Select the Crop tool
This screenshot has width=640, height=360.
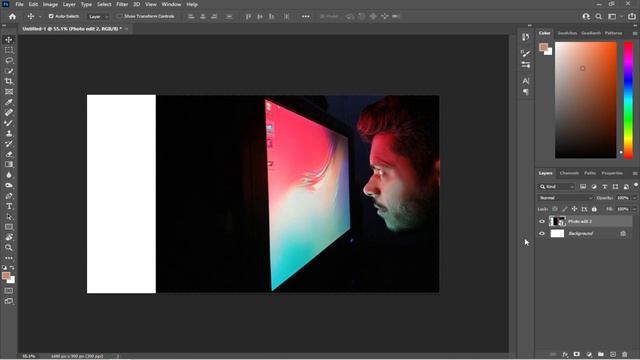(x=9, y=81)
